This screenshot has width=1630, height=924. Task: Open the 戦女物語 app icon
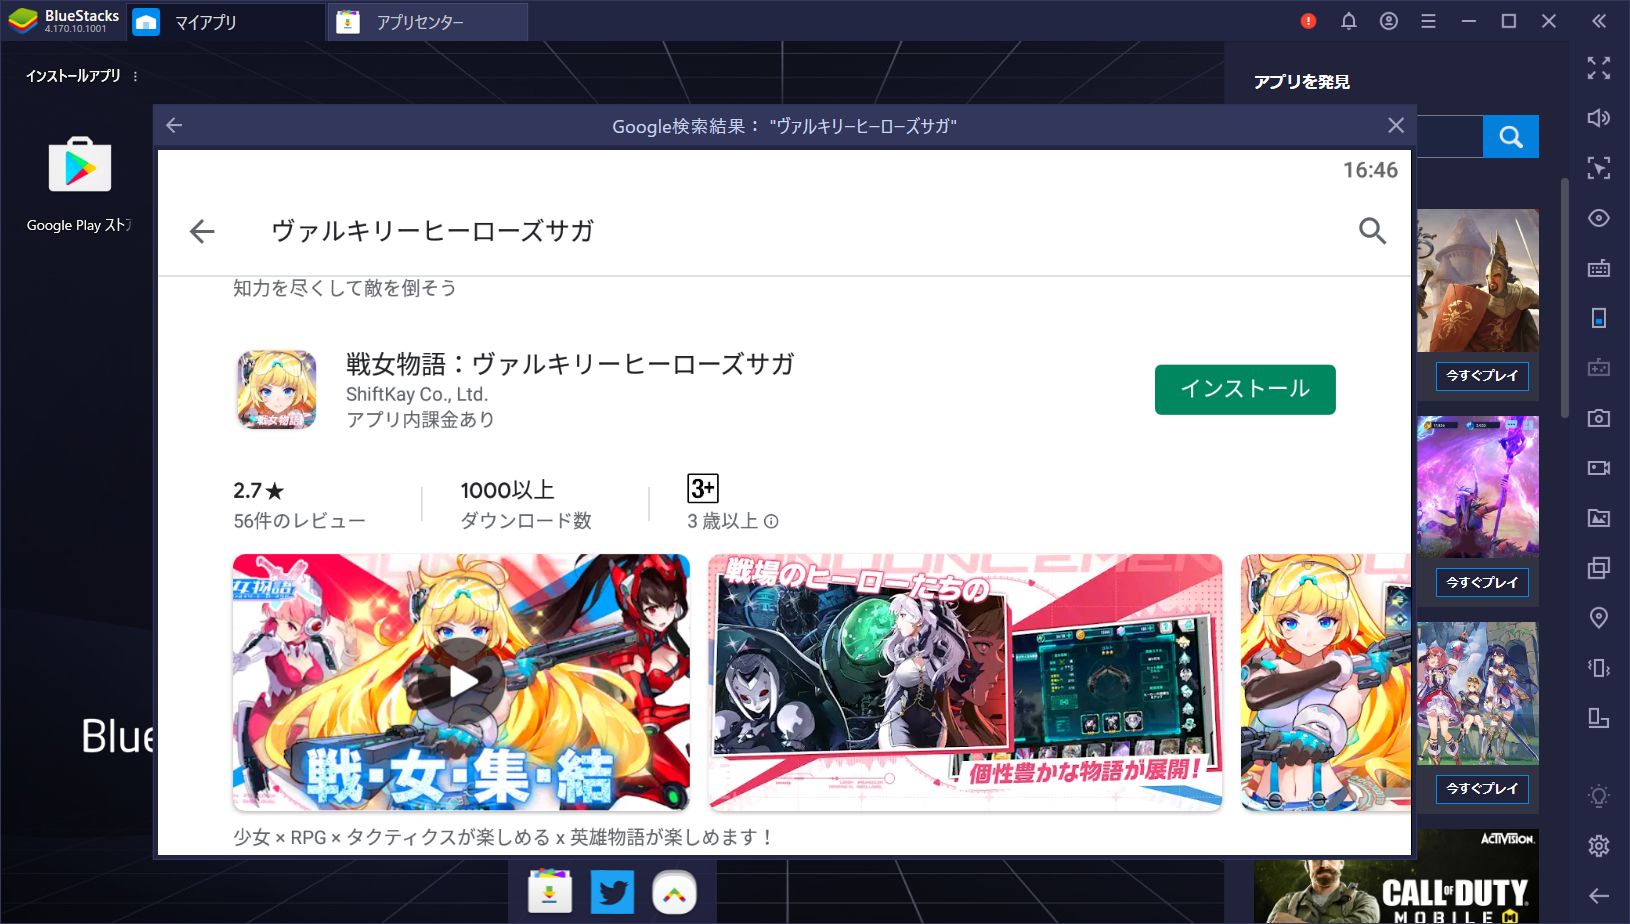coord(276,389)
